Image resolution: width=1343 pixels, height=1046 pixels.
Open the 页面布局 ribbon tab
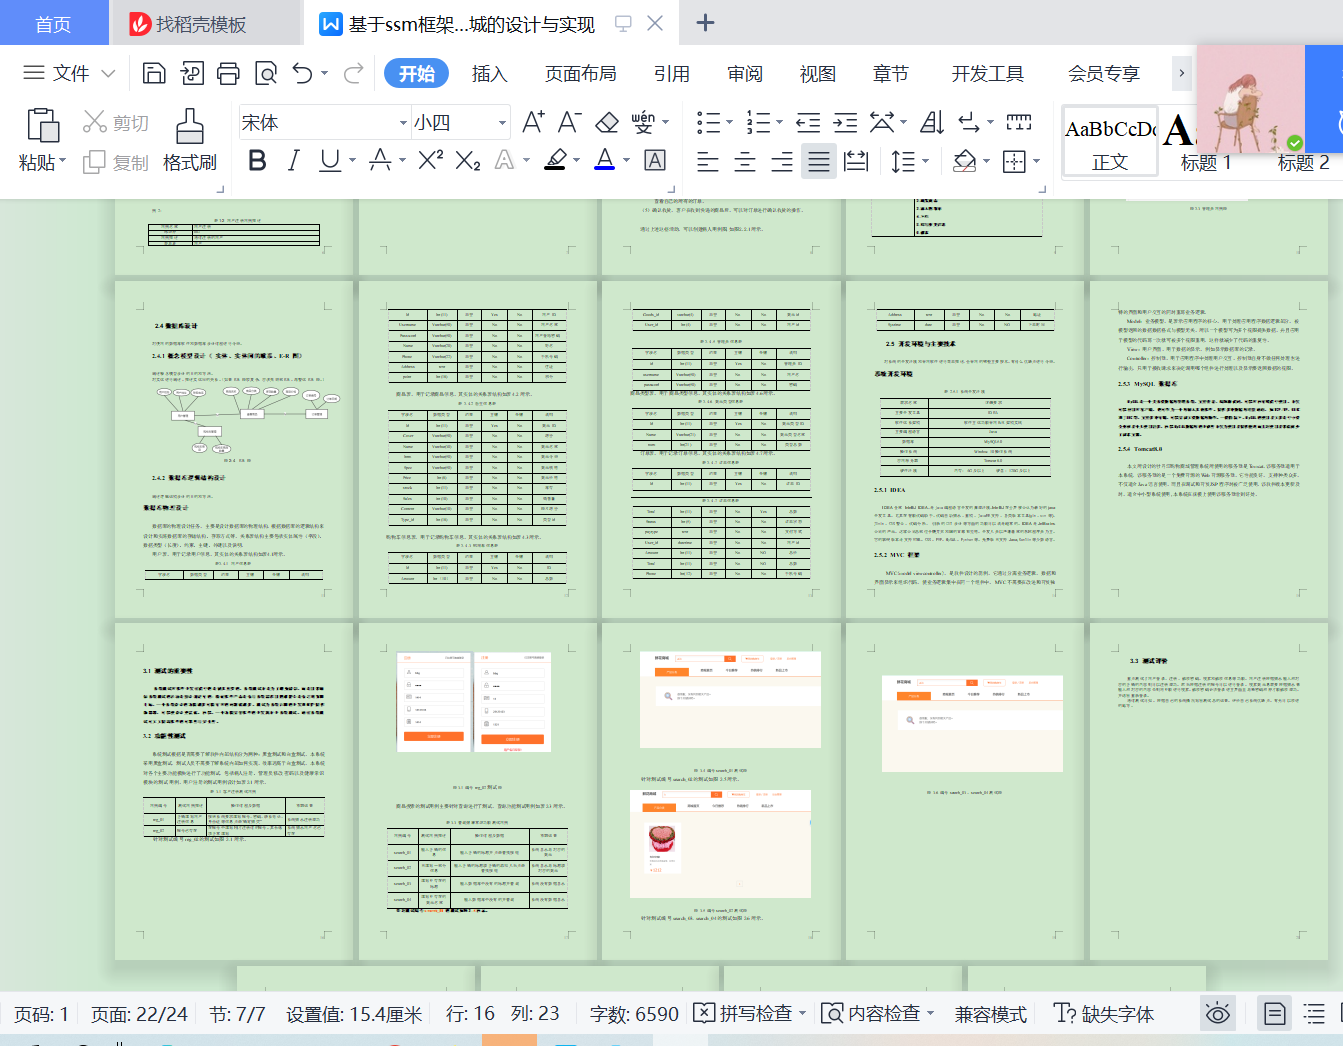coord(581,74)
